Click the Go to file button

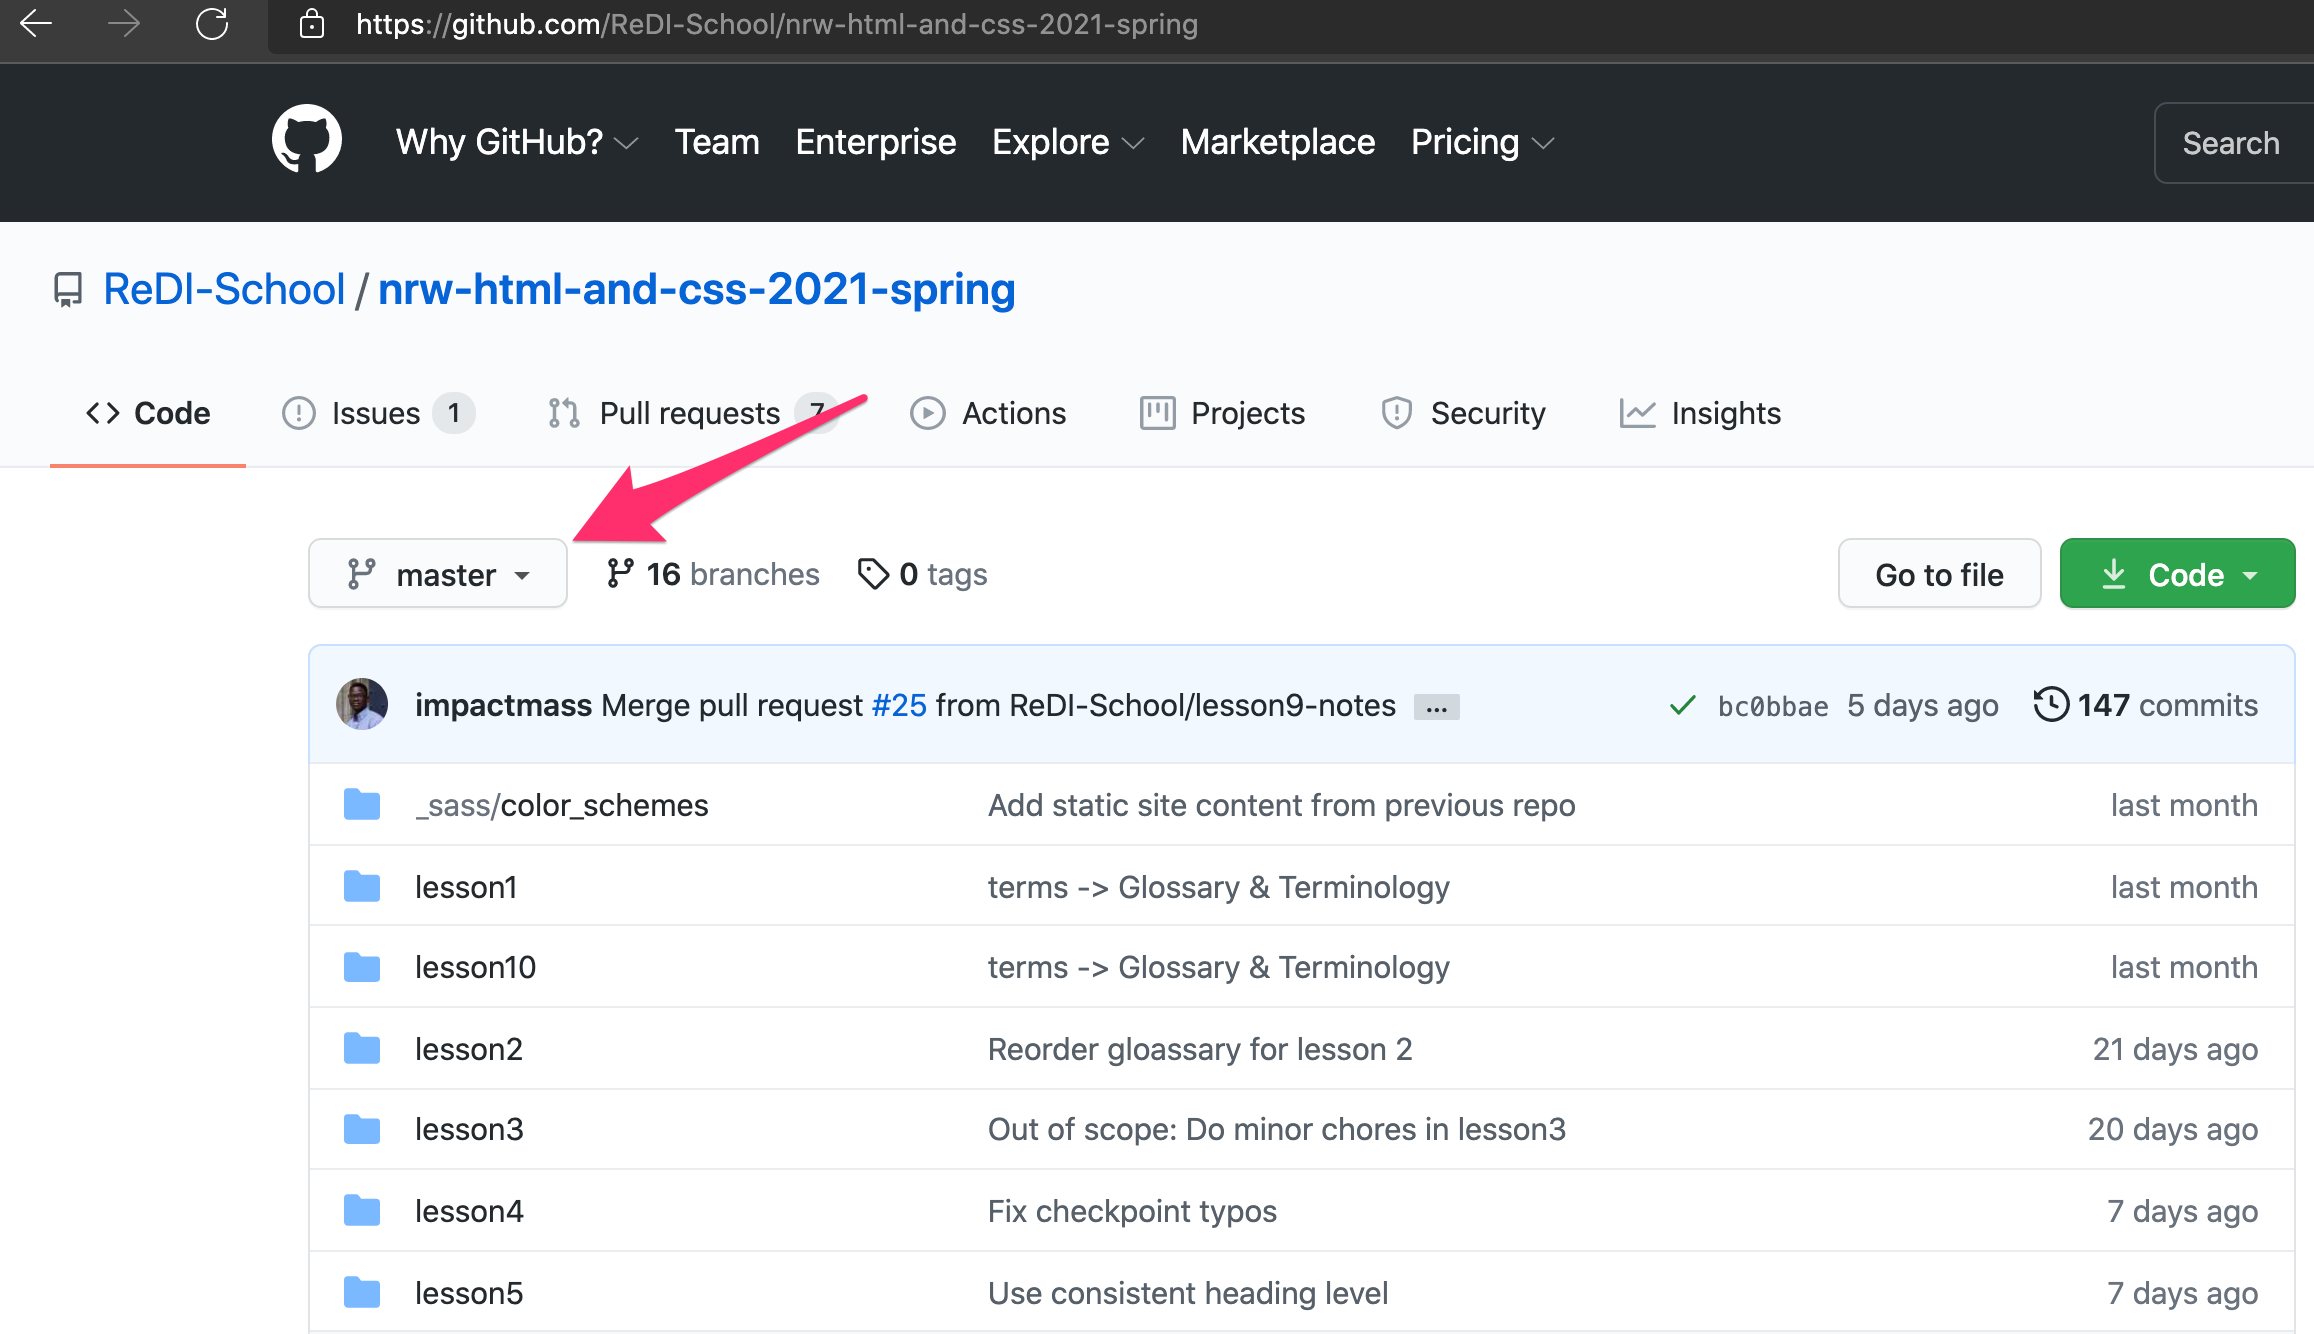pyautogui.click(x=1938, y=574)
